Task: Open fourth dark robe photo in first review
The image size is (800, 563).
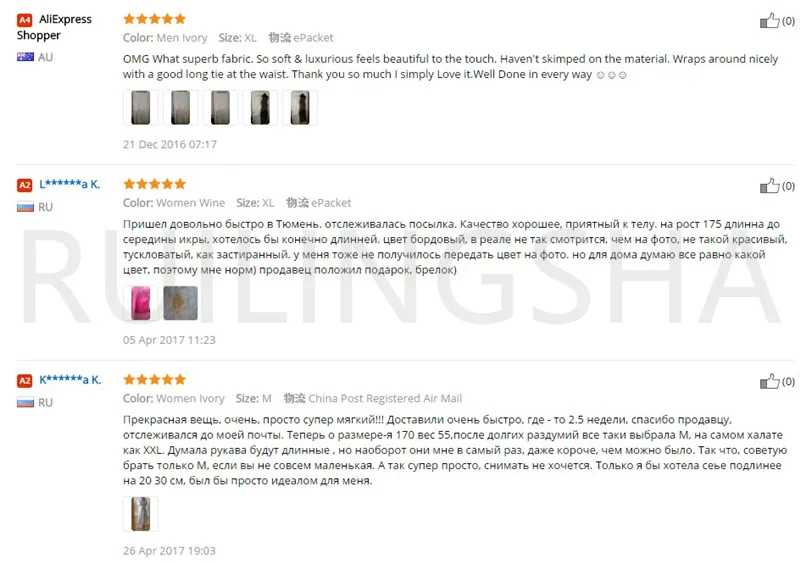Action: 260,108
